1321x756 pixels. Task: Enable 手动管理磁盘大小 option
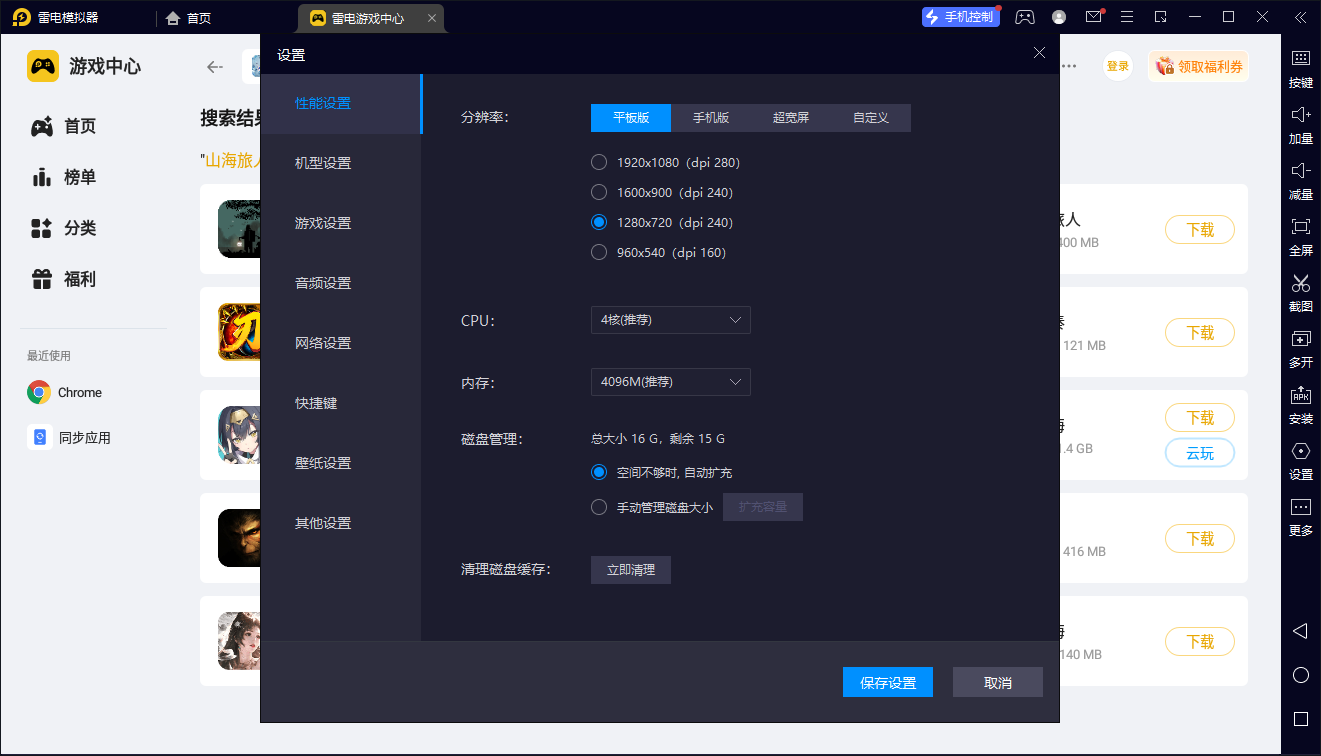click(599, 506)
